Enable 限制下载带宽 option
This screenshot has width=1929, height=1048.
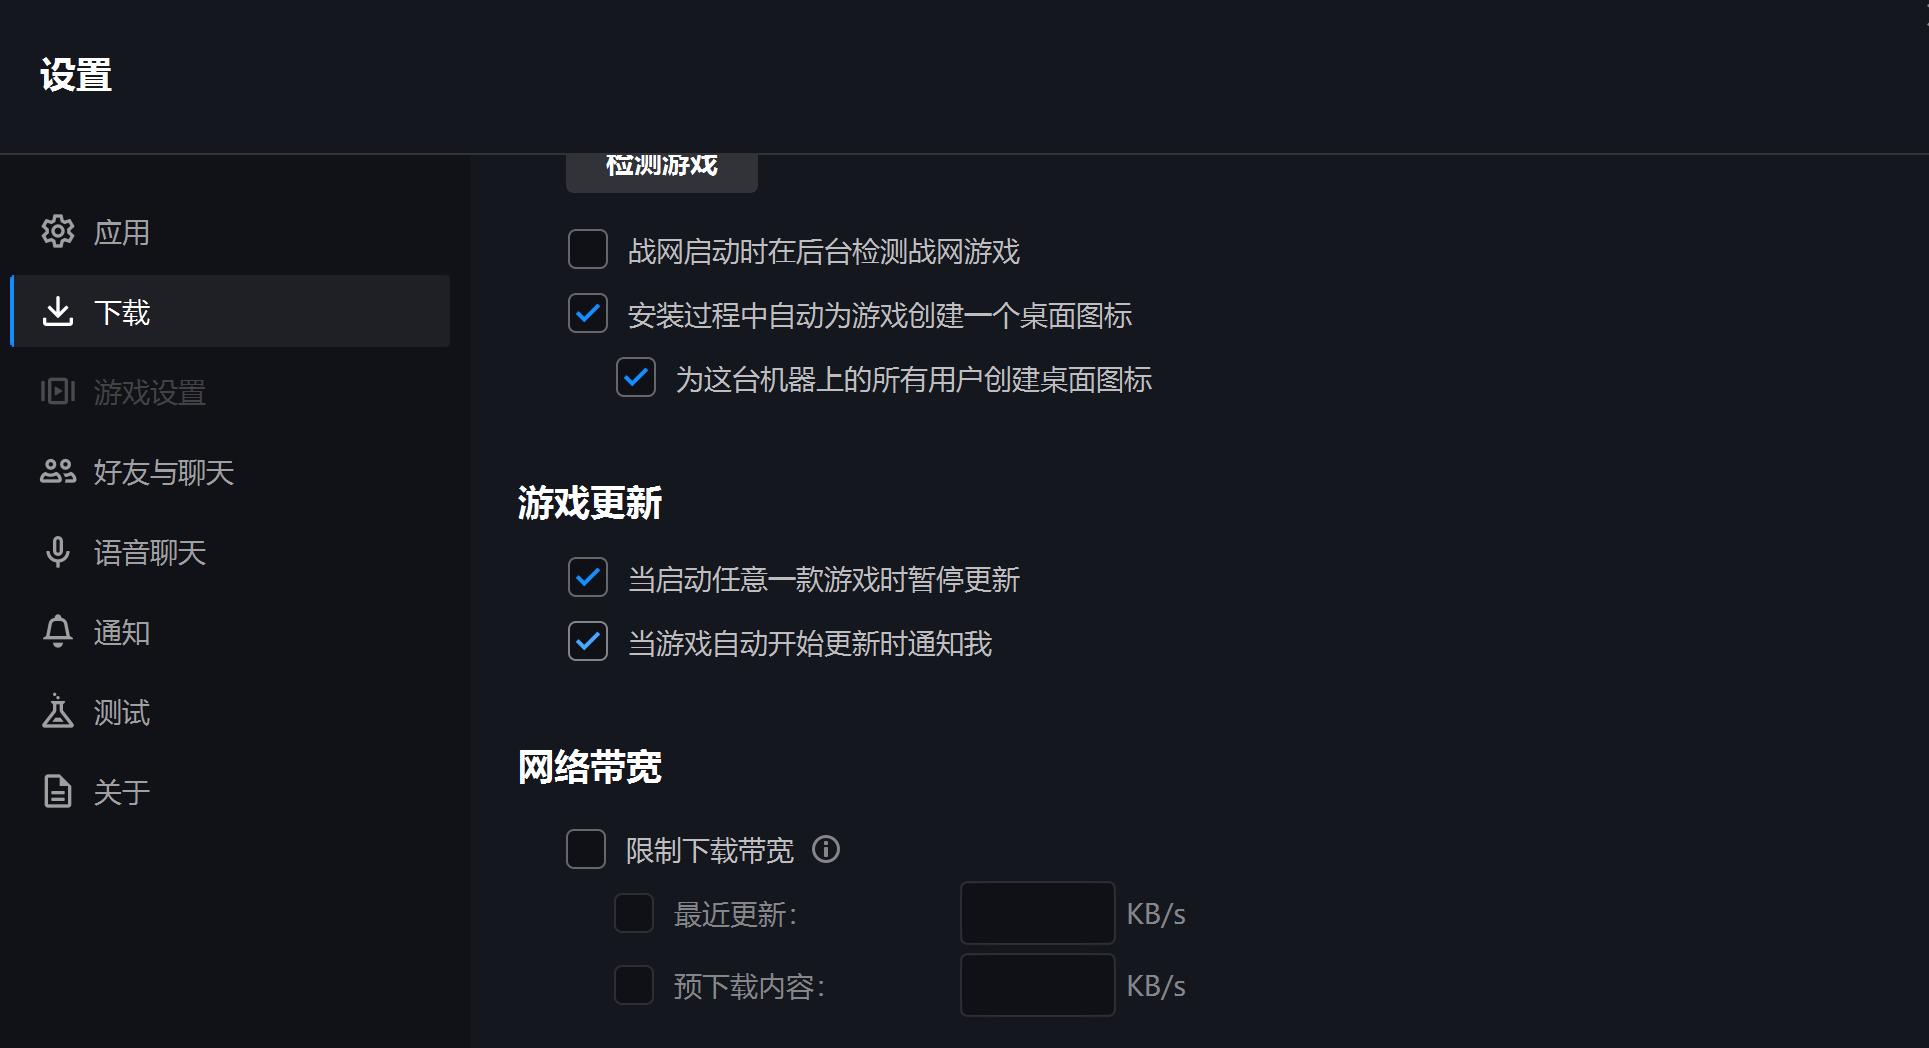[585, 849]
